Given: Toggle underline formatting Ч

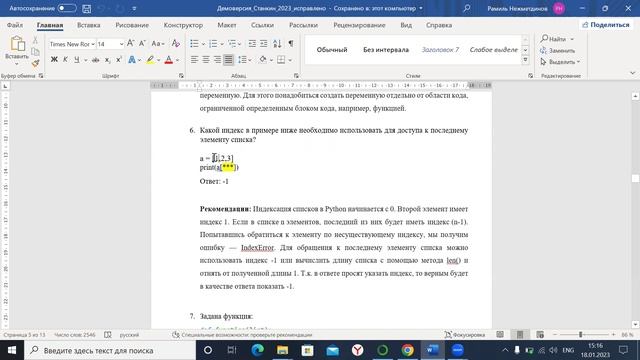Looking at the screenshot, I should click(x=77, y=60).
